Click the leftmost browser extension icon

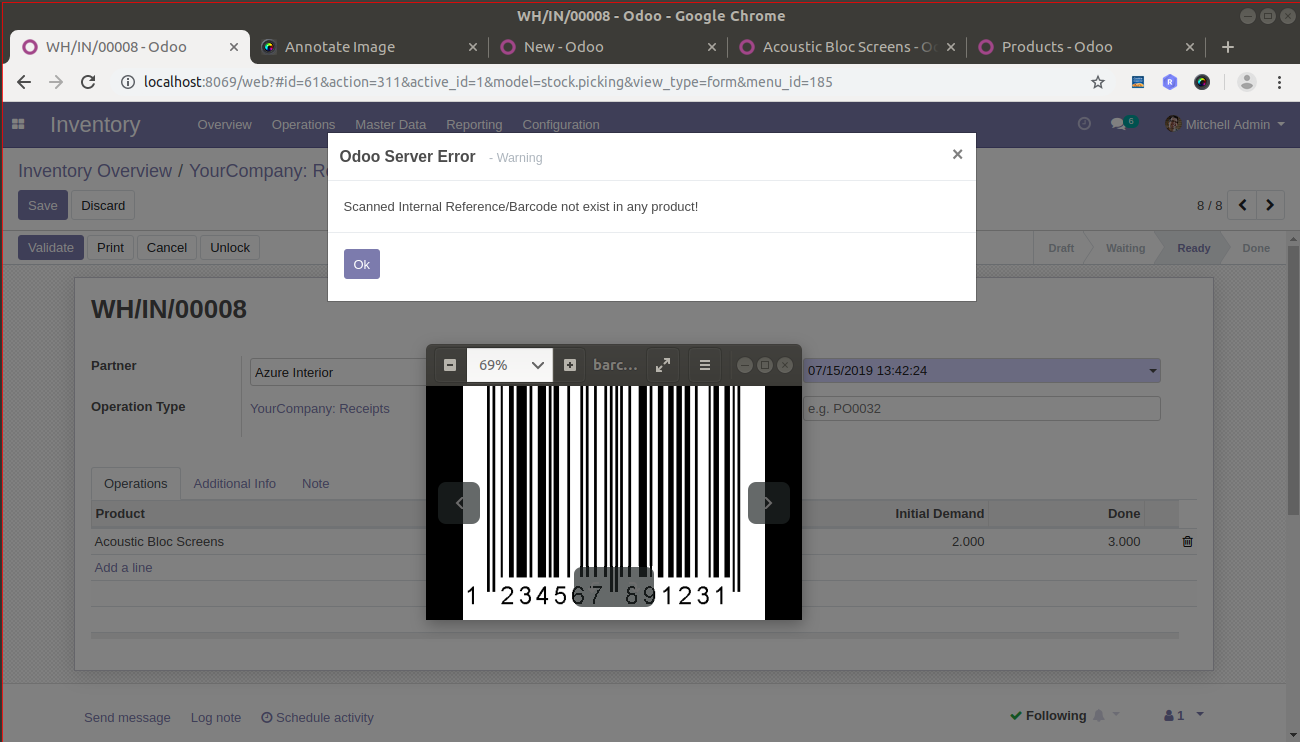pyautogui.click(x=1138, y=82)
